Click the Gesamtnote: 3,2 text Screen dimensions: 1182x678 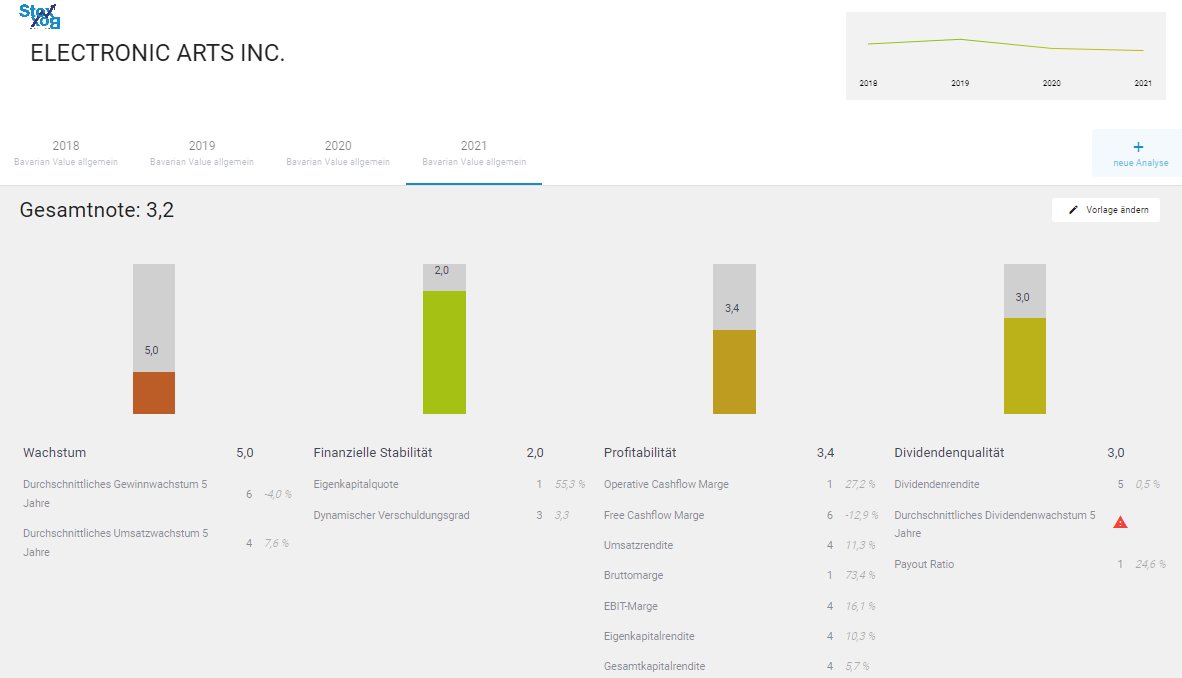tap(96, 210)
